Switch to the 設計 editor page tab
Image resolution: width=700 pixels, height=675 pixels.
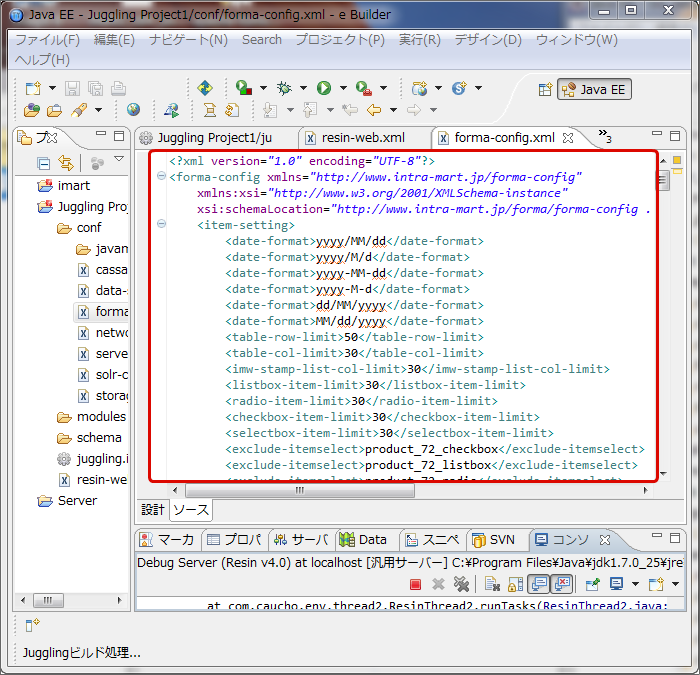tap(153, 509)
